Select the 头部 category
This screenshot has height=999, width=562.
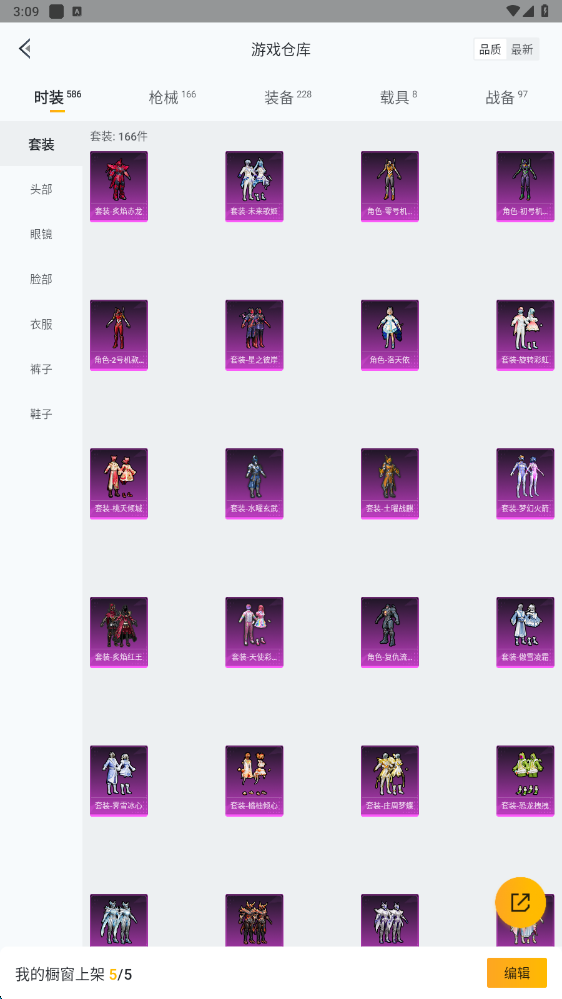(41, 189)
